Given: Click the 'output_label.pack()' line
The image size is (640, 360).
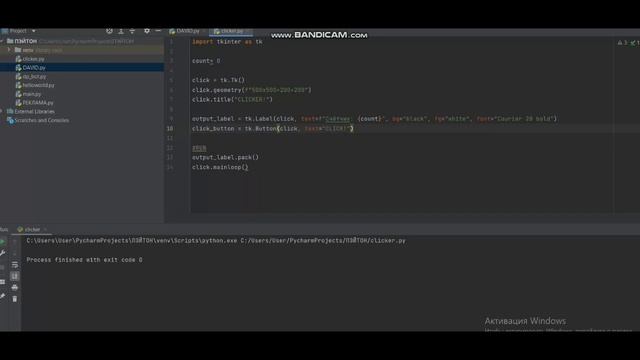Looking at the screenshot, I should 225,157.
